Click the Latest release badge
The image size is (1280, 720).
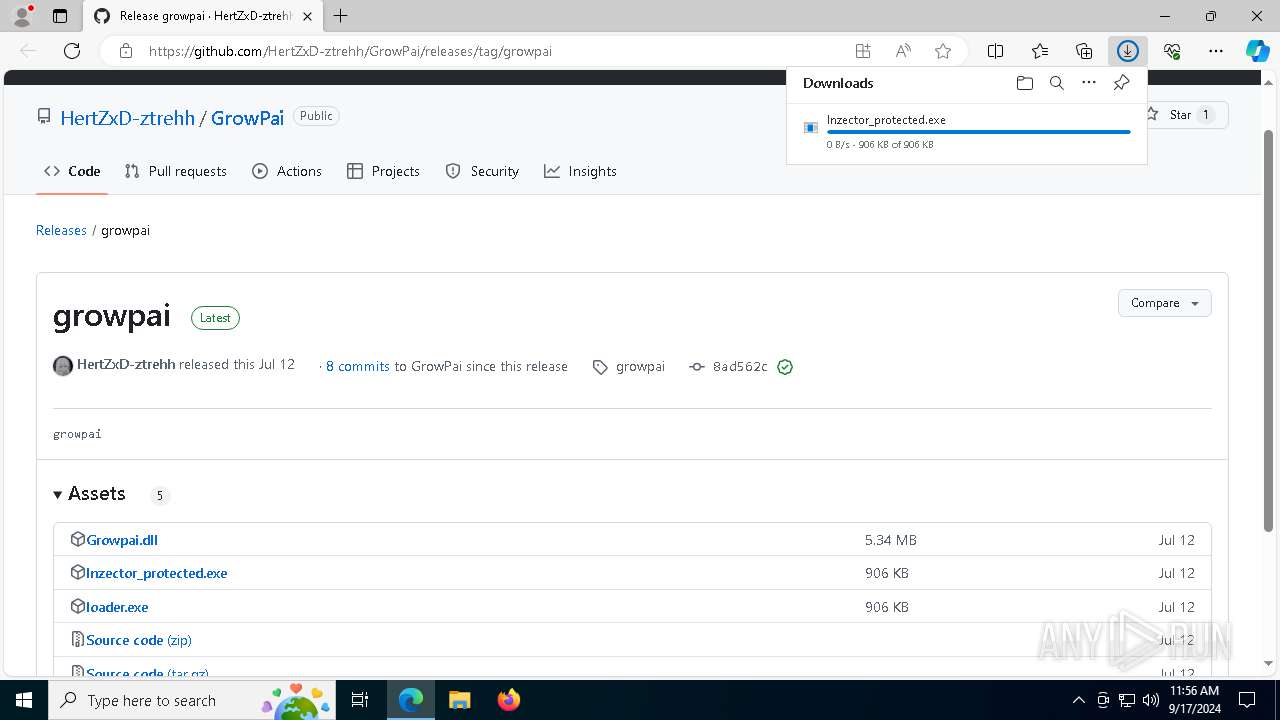pos(215,318)
